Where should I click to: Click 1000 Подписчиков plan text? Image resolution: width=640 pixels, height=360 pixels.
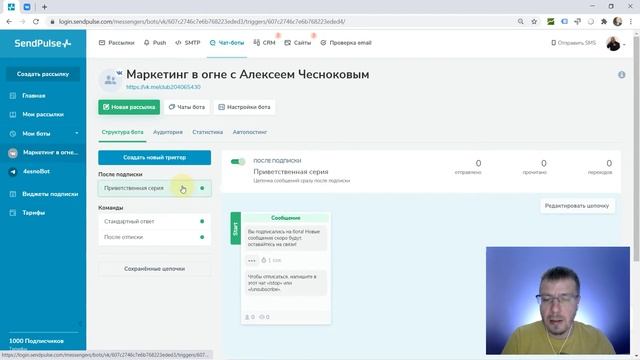pos(36,341)
